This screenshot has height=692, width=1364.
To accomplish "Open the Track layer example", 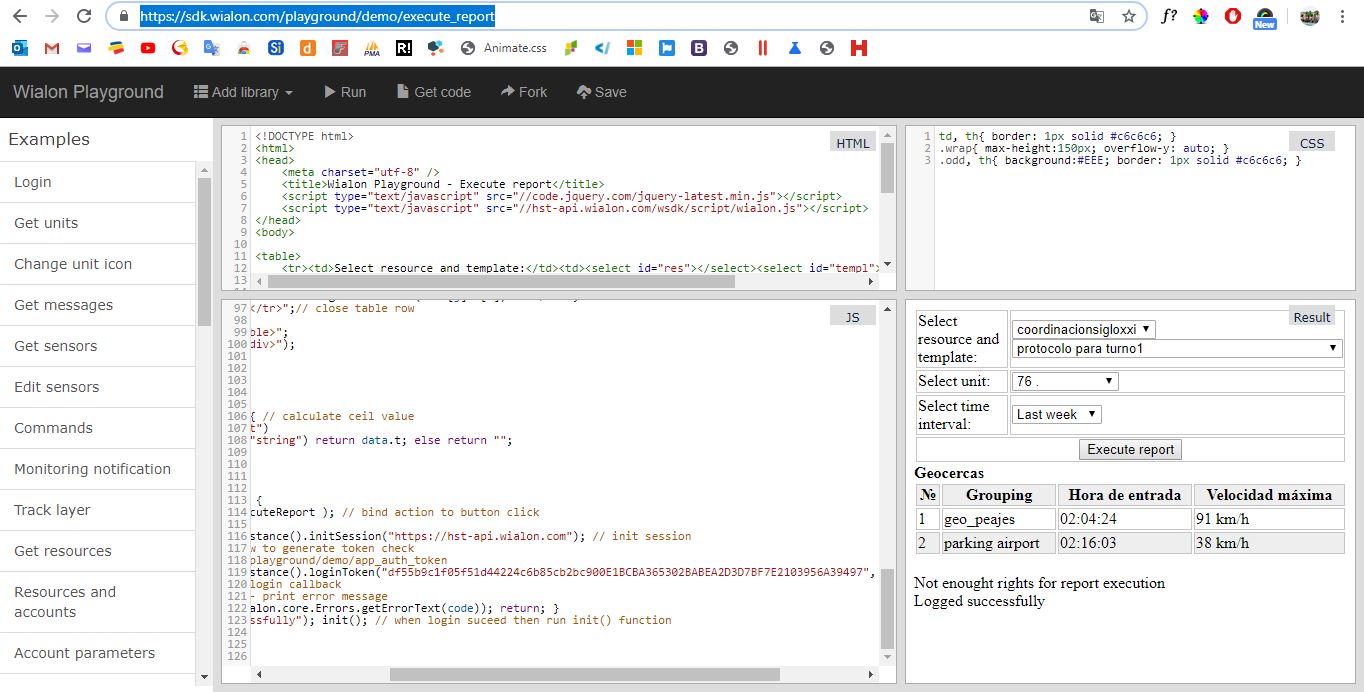I will (x=52, y=510).
